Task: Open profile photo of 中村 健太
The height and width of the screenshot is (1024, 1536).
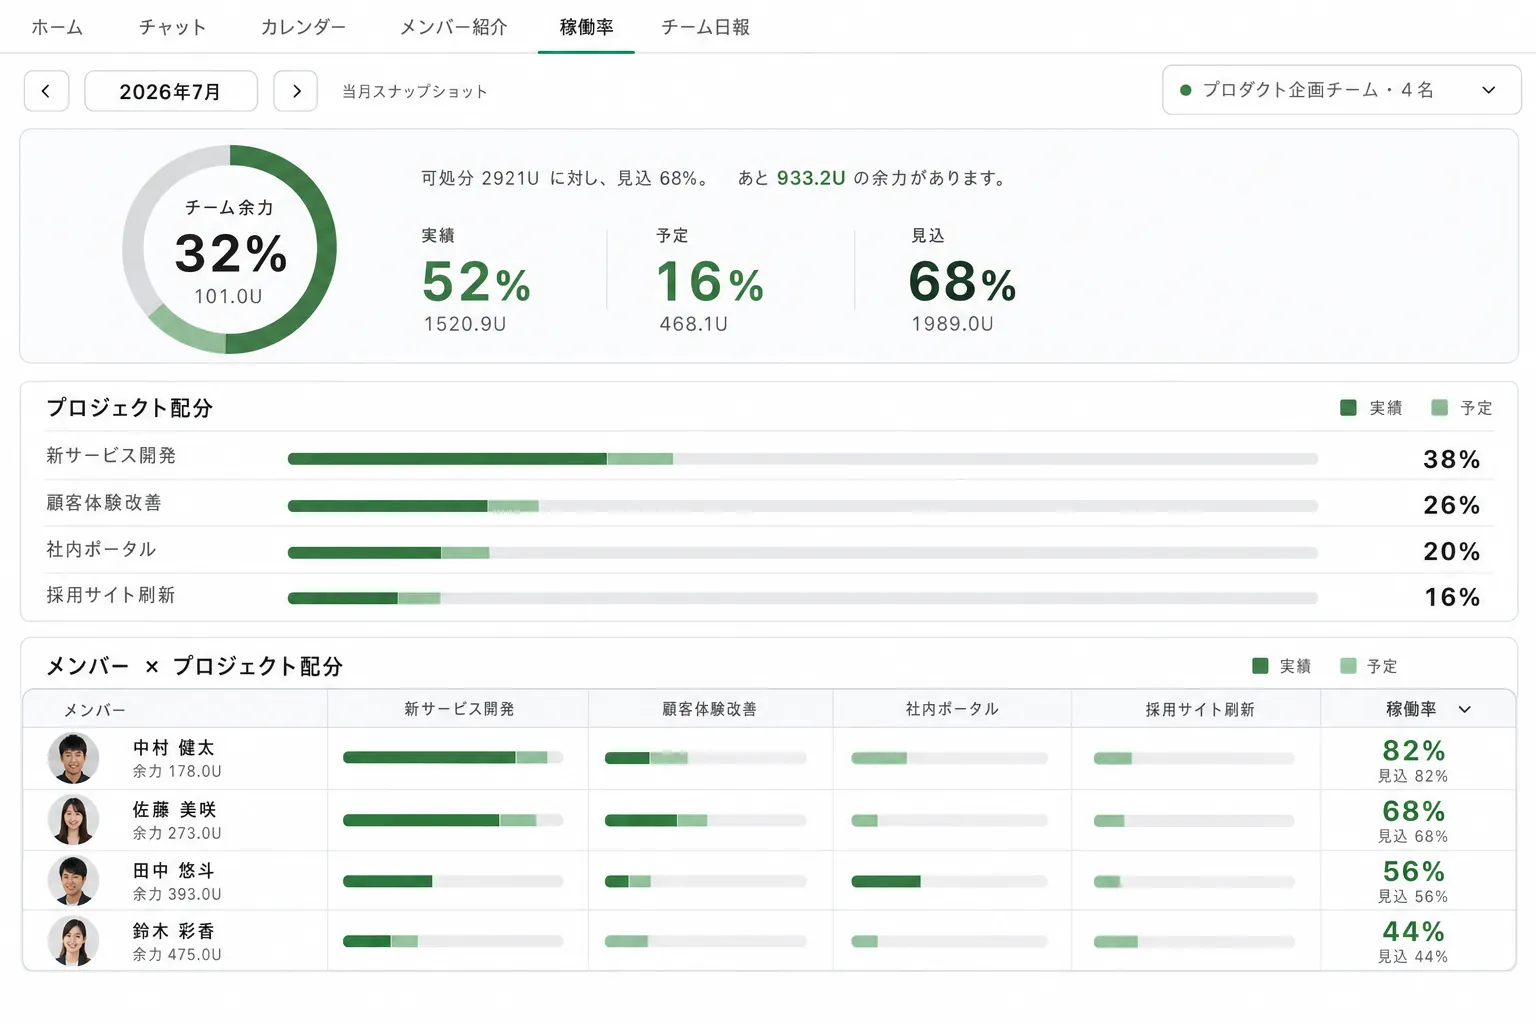Action: [x=73, y=758]
